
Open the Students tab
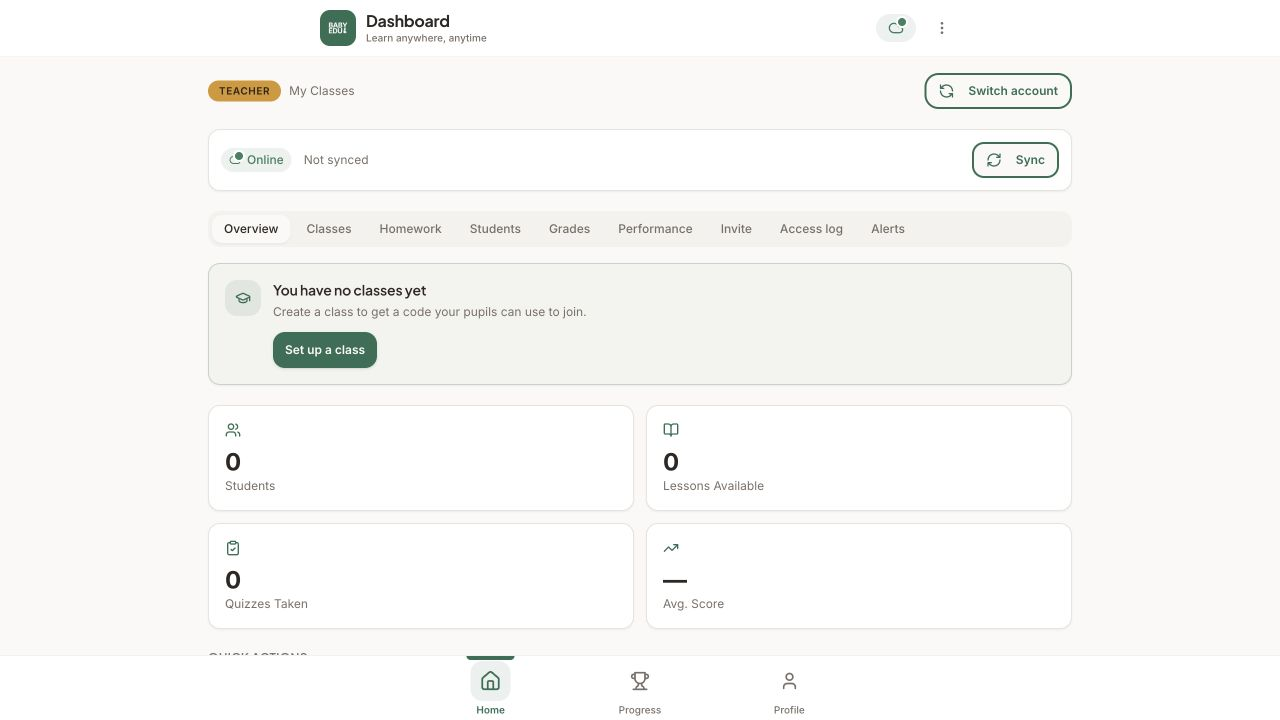[x=495, y=229]
